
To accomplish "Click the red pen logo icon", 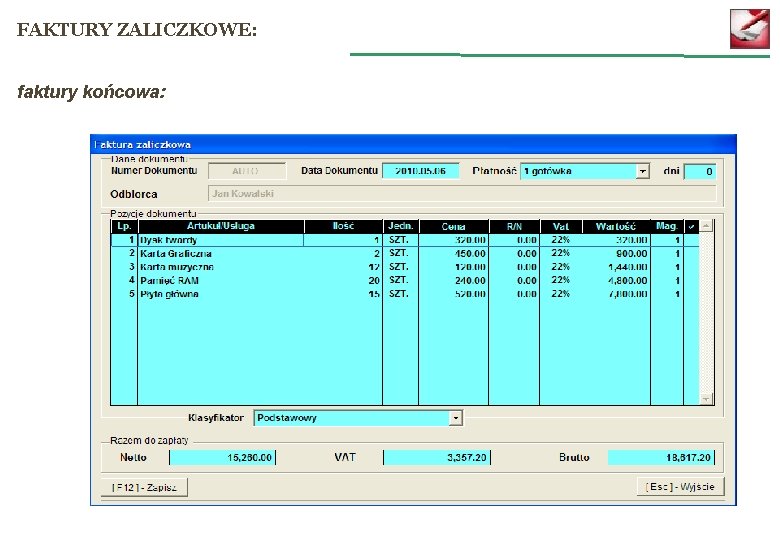I will [x=750, y=28].
